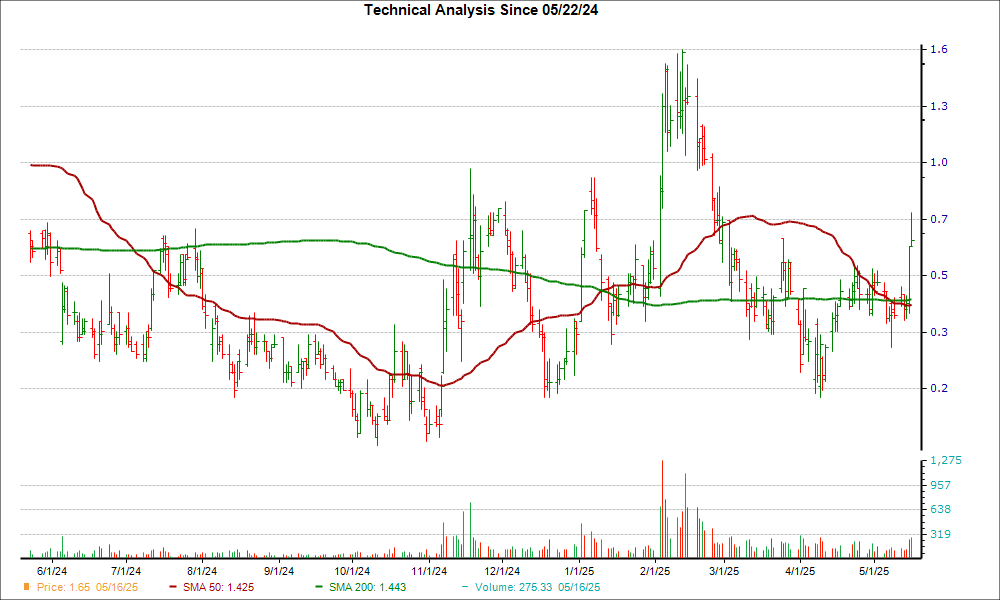Click the 5/1/25 date axis label

tap(874, 571)
